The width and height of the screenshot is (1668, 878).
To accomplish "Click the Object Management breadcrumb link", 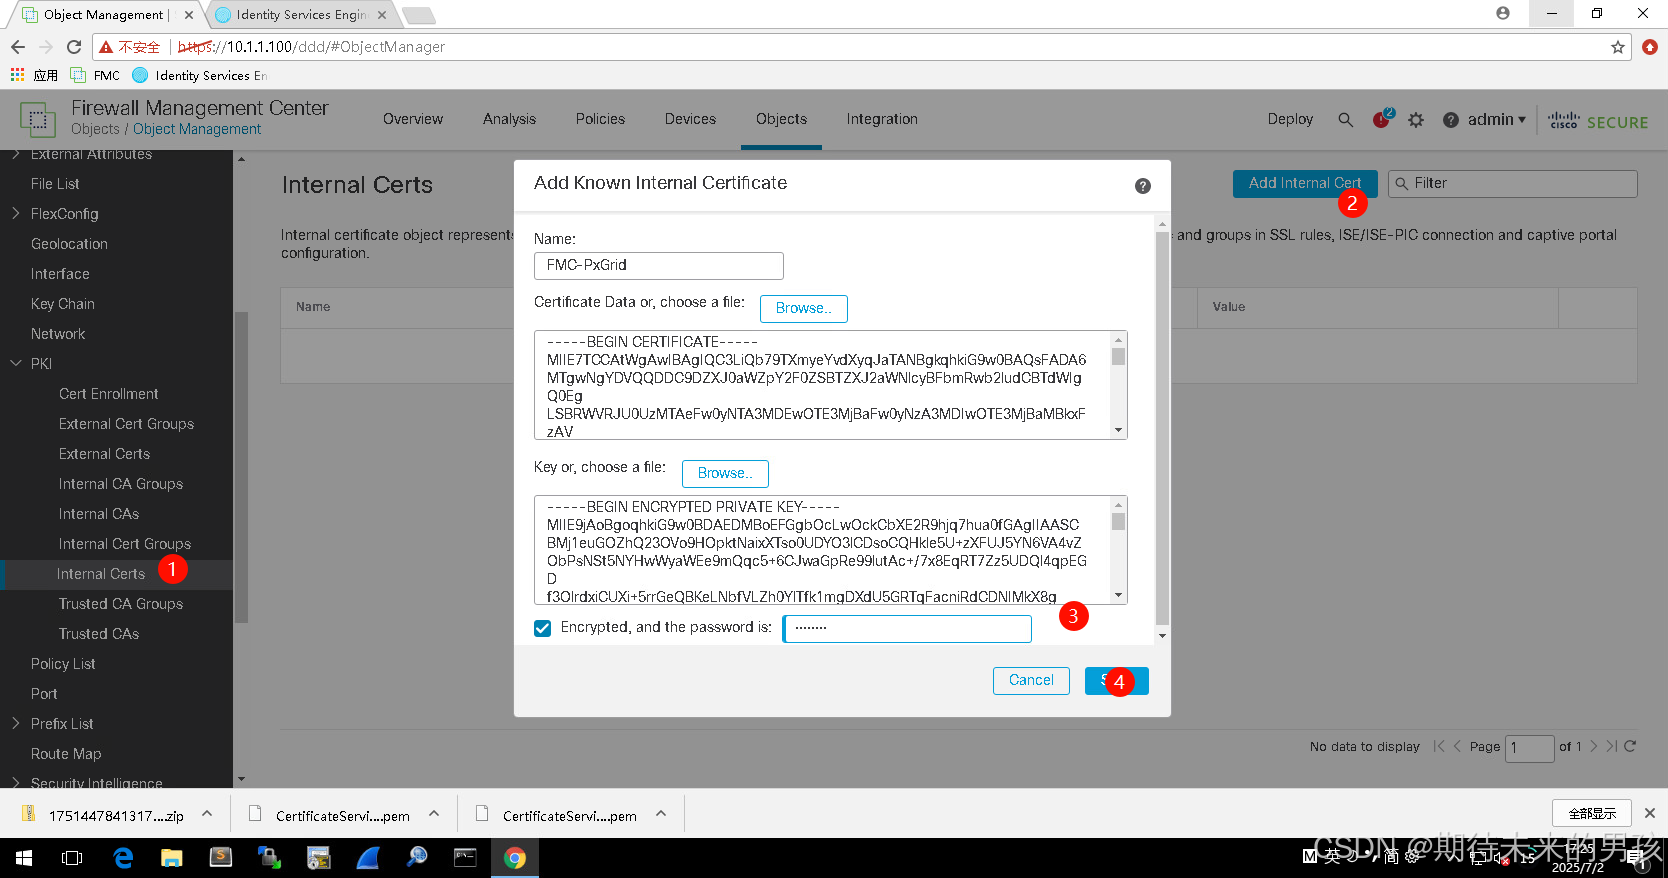I will (197, 129).
